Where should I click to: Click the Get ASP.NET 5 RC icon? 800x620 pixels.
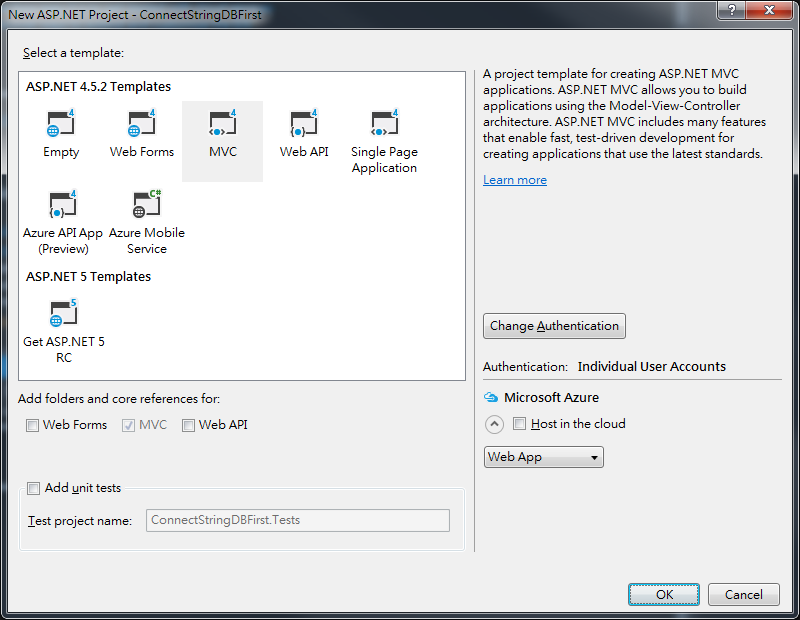pyautogui.click(x=63, y=313)
